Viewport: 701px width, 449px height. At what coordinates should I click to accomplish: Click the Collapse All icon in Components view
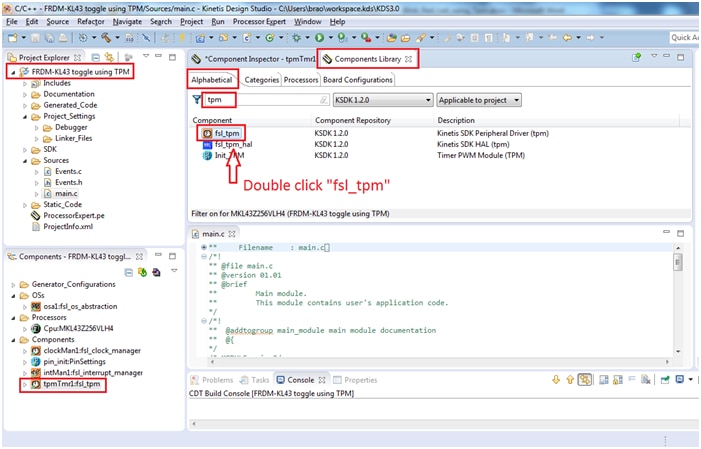pos(129,272)
